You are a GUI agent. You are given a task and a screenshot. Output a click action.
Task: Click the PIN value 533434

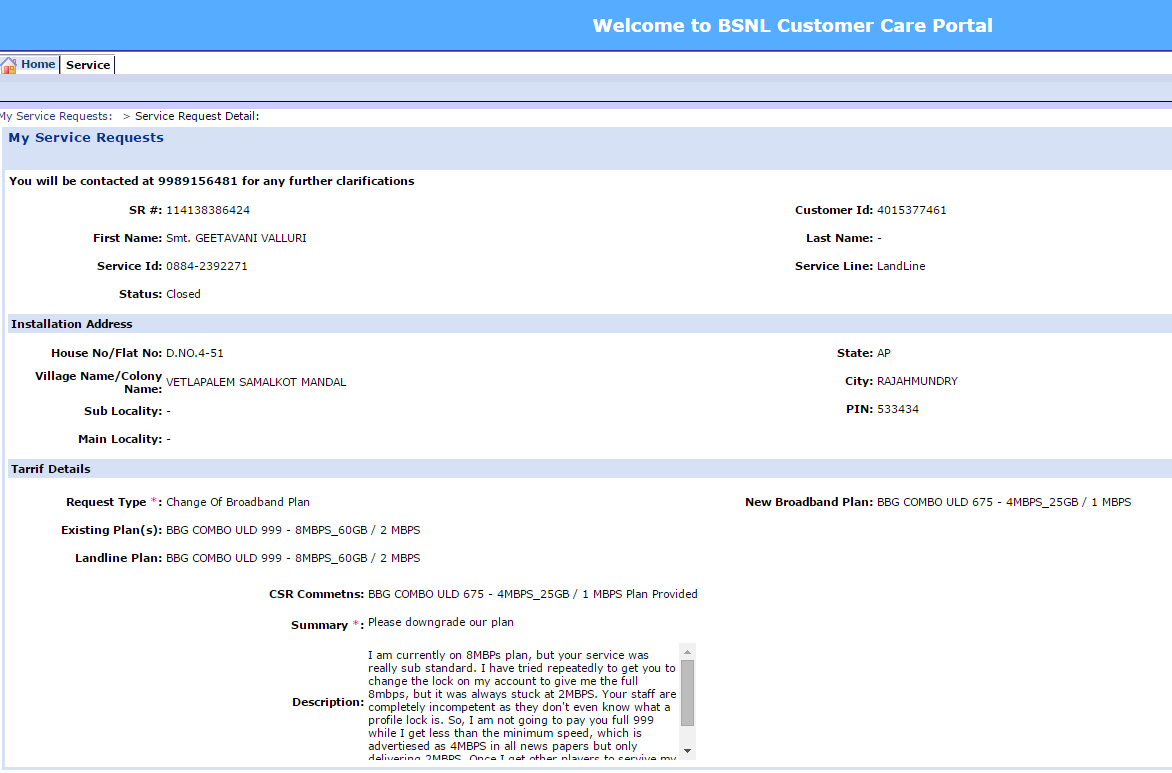pos(898,409)
